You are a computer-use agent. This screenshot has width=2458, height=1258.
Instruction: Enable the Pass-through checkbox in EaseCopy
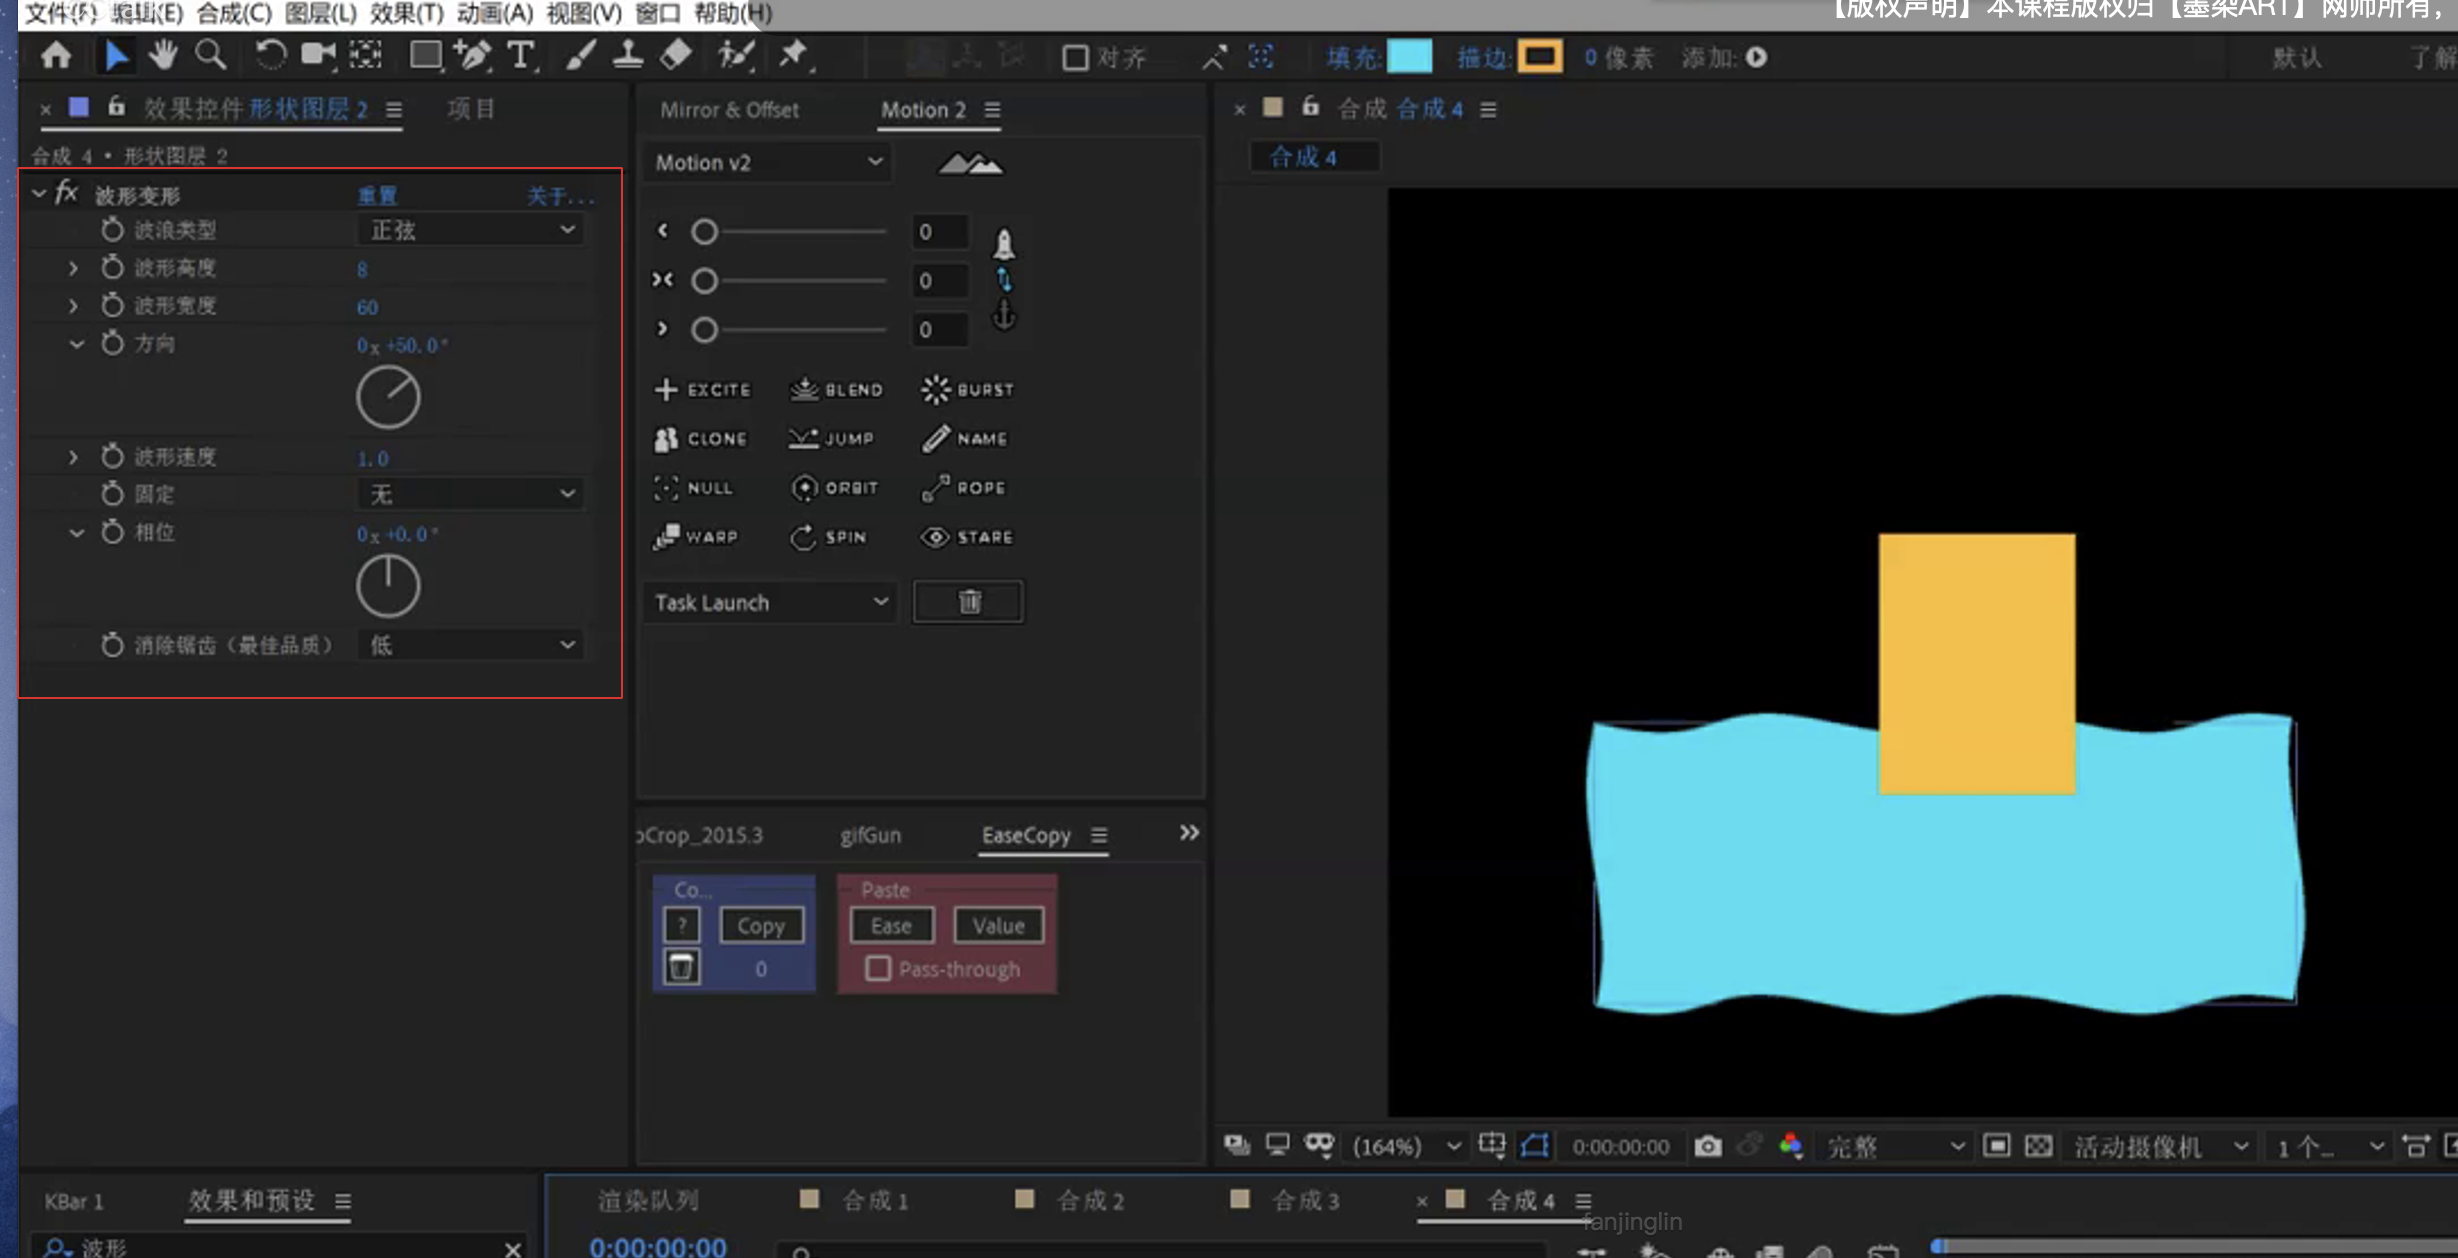coord(877,968)
